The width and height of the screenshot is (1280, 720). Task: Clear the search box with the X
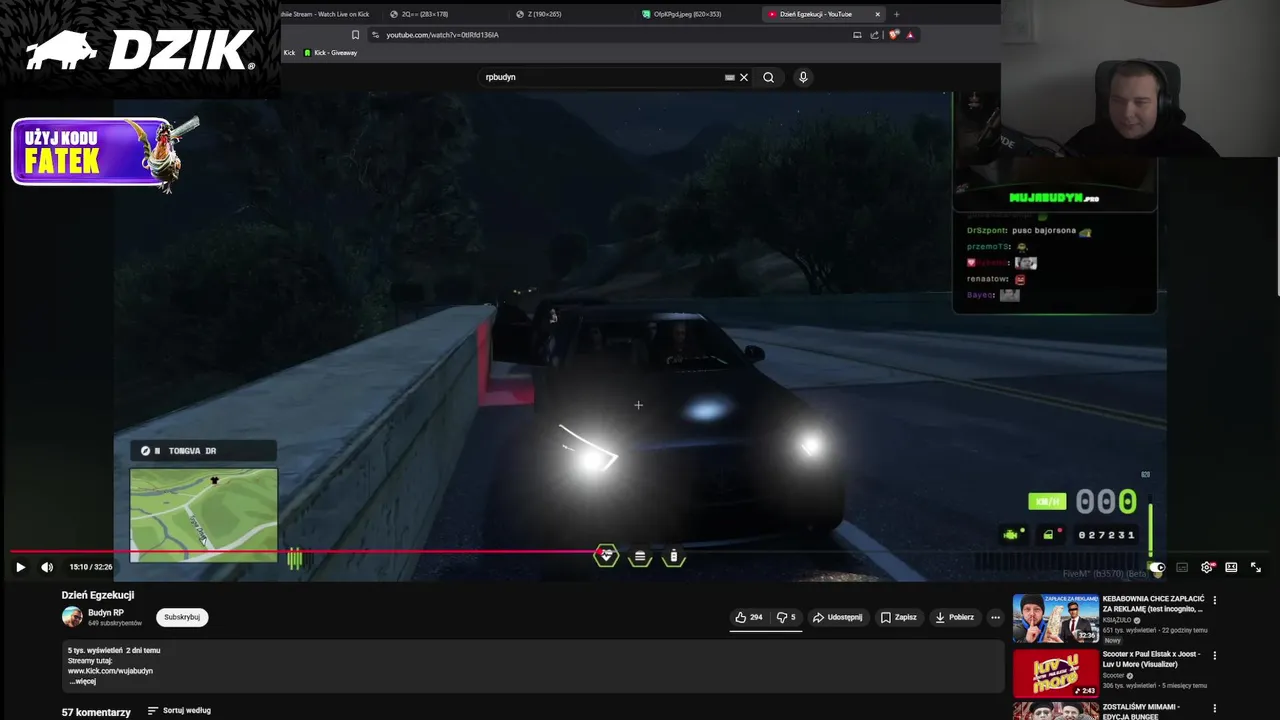point(743,77)
